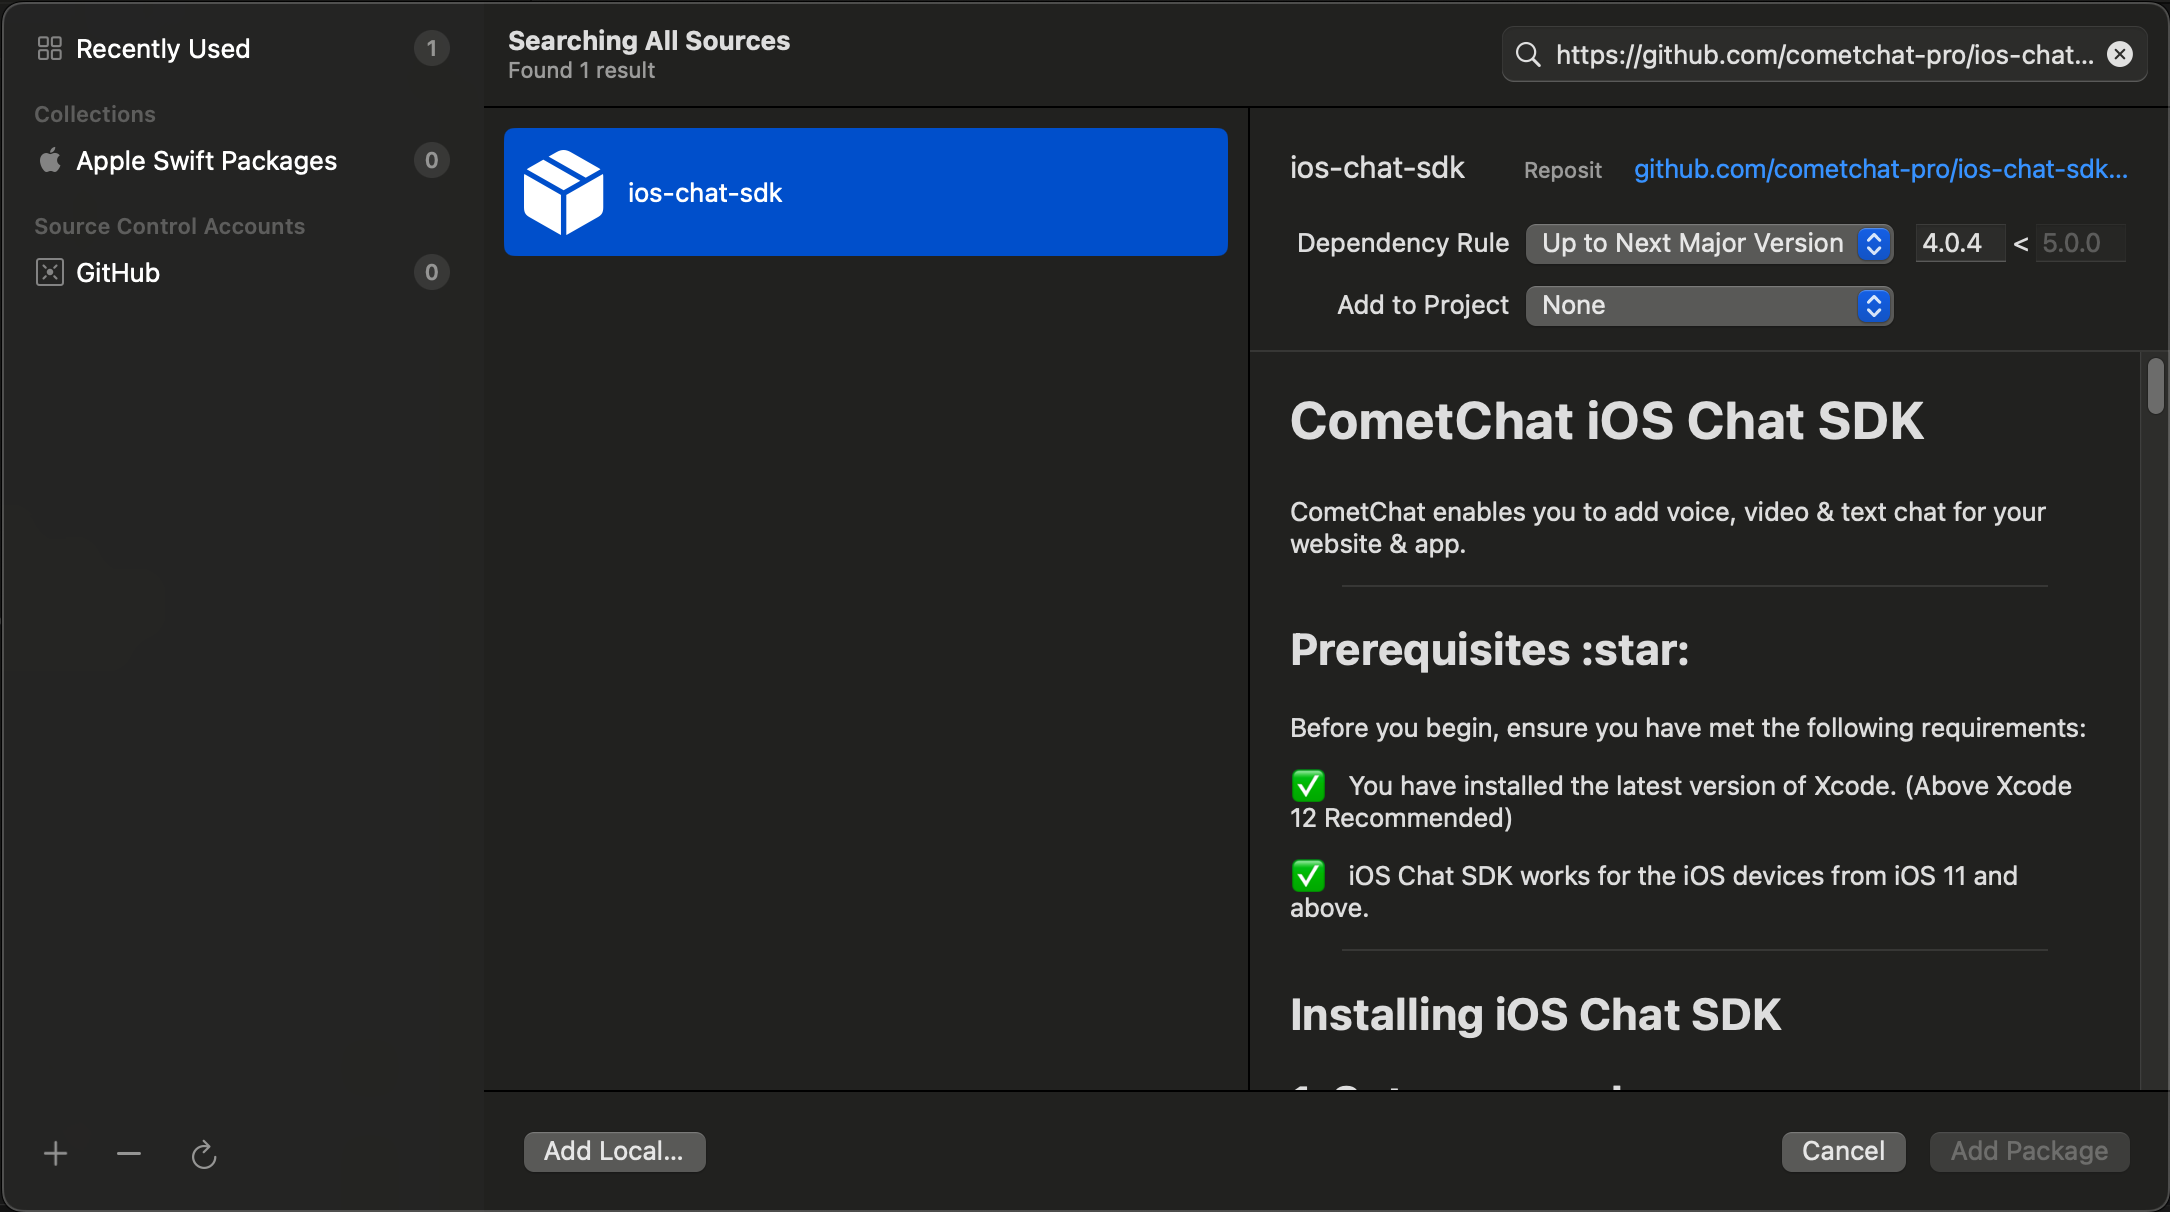2170x1212 pixels.
Task: Select Apple Swift Packages collection
Action: pos(206,160)
